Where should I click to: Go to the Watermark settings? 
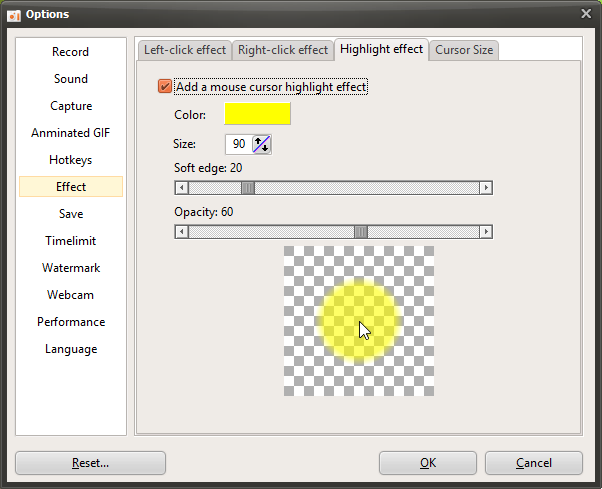(71, 268)
